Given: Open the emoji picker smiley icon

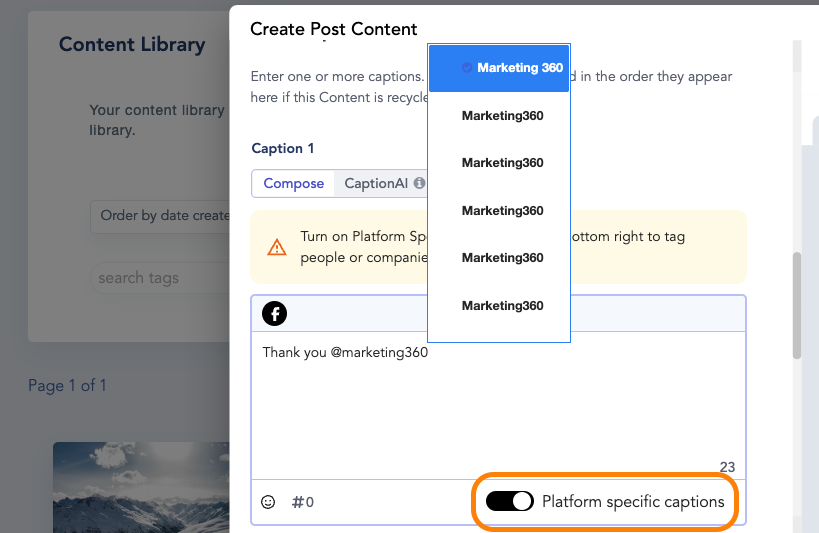Looking at the screenshot, I should [268, 502].
